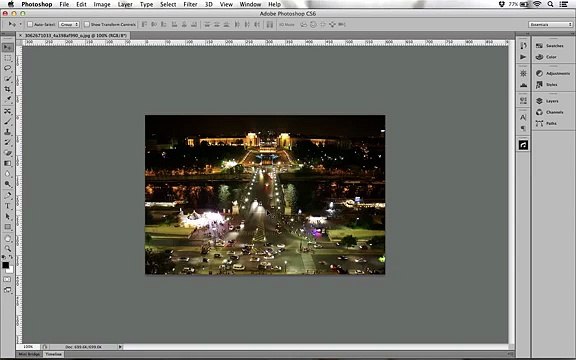Open the Essentials workspace dropdown
576x360 pixels.
551,25
